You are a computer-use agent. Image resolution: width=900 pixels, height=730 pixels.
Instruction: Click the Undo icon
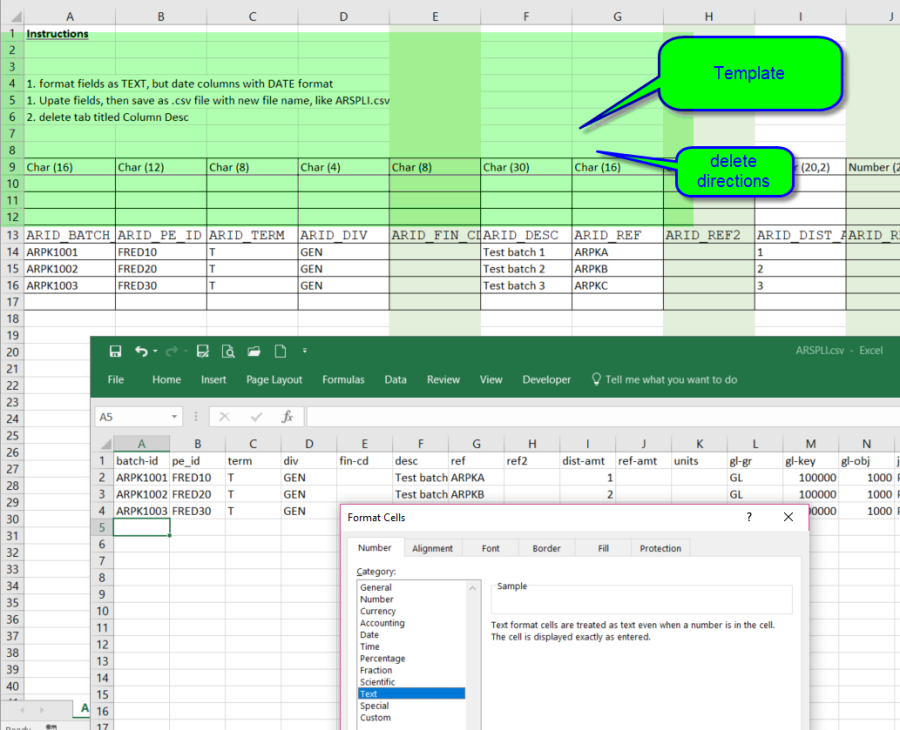(141, 350)
